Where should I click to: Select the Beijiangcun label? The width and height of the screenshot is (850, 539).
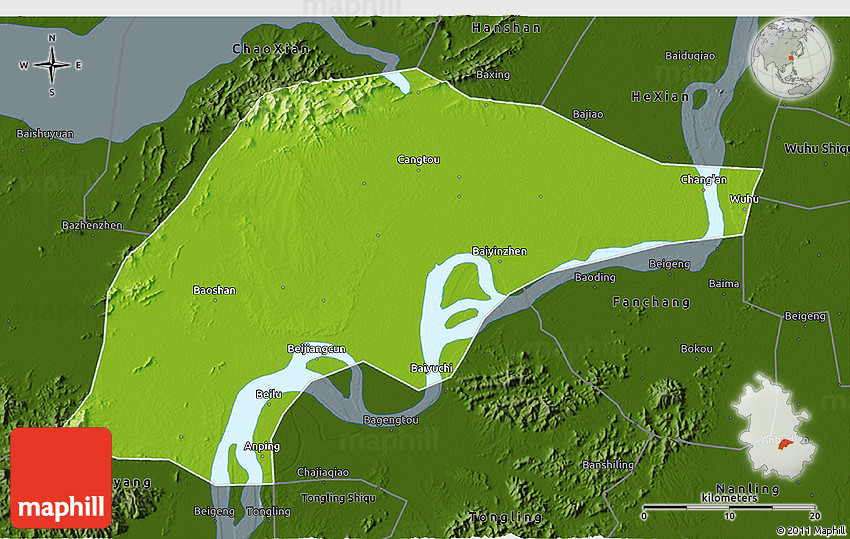click(x=316, y=348)
